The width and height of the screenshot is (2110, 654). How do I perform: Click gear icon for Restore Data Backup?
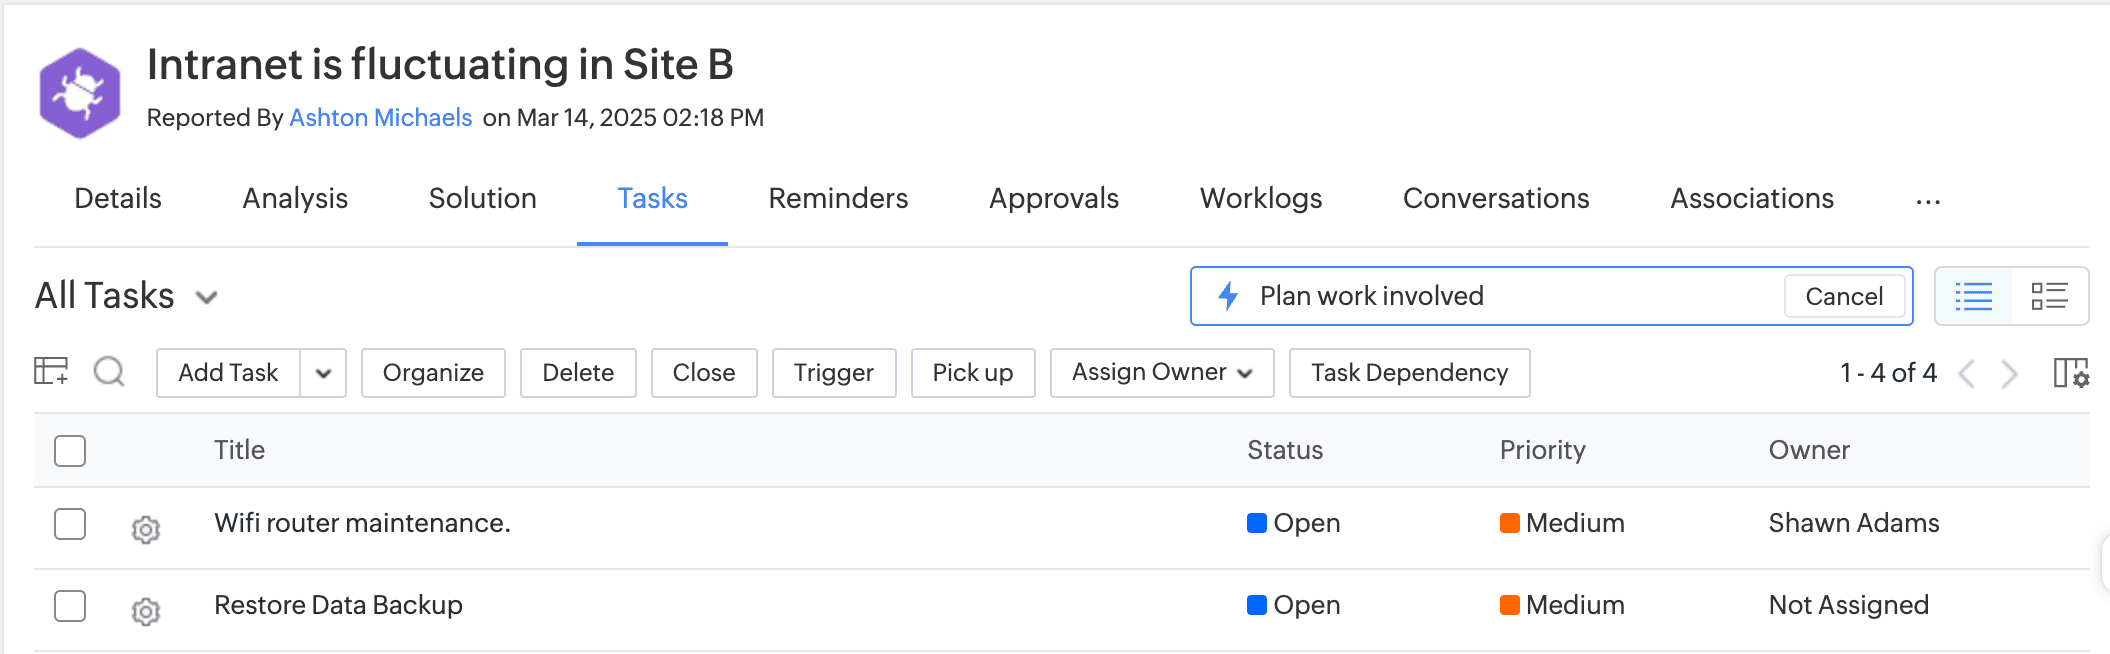click(146, 611)
